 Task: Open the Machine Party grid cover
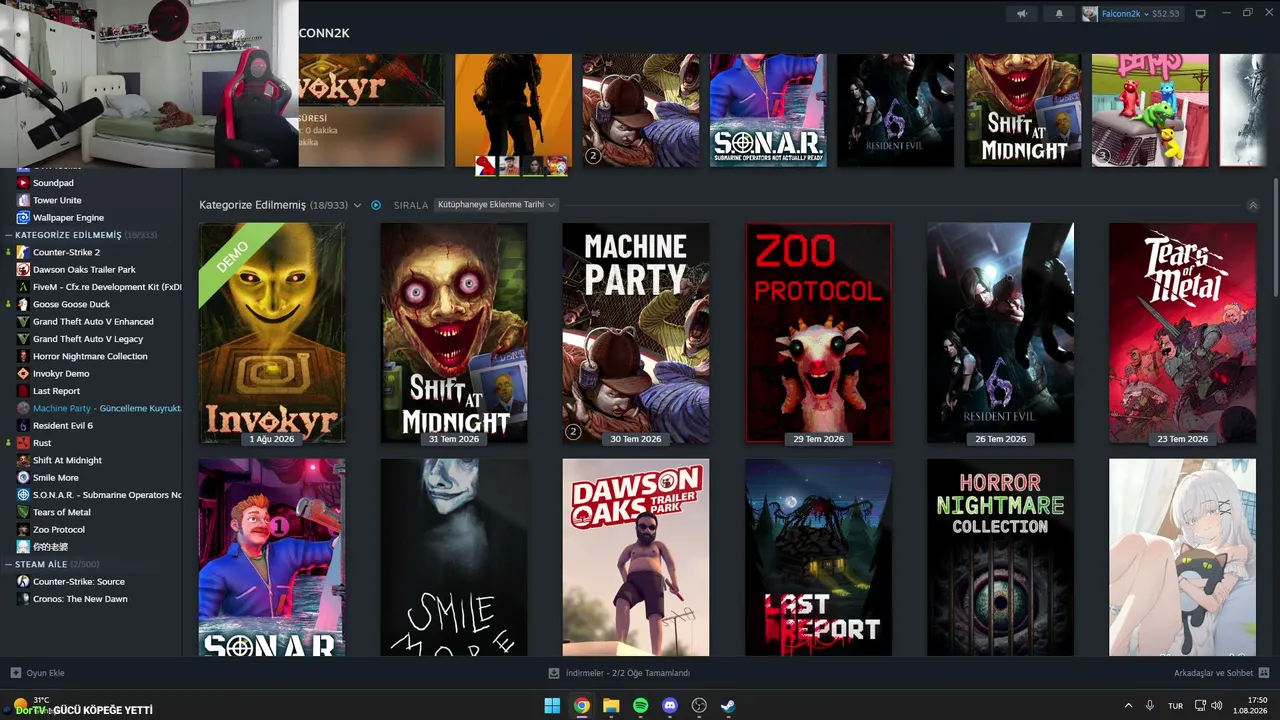(x=636, y=332)
